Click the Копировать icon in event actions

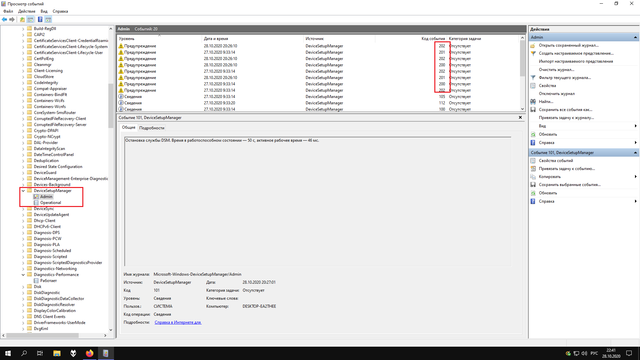pyautogui.click(x=533, y=177)
